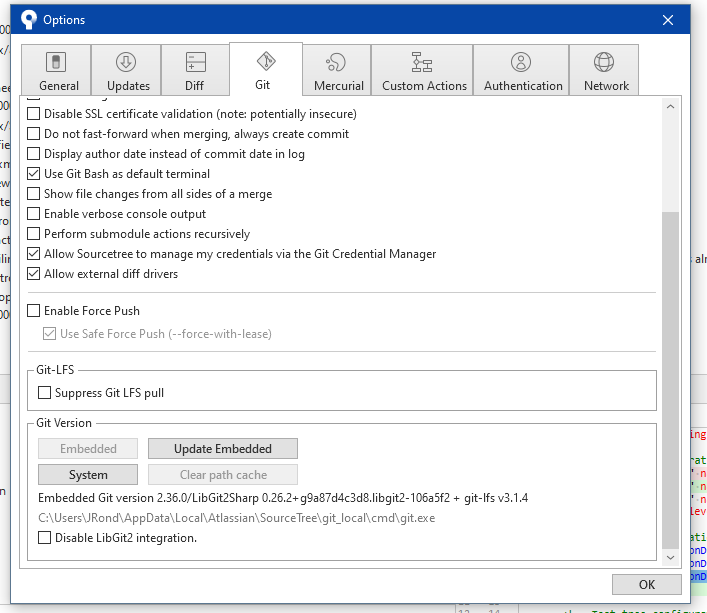The height and width of the screenshot is (613, 707).
Task: Toggle Use Safe Force Push option
Action: (x=50, y=334)
